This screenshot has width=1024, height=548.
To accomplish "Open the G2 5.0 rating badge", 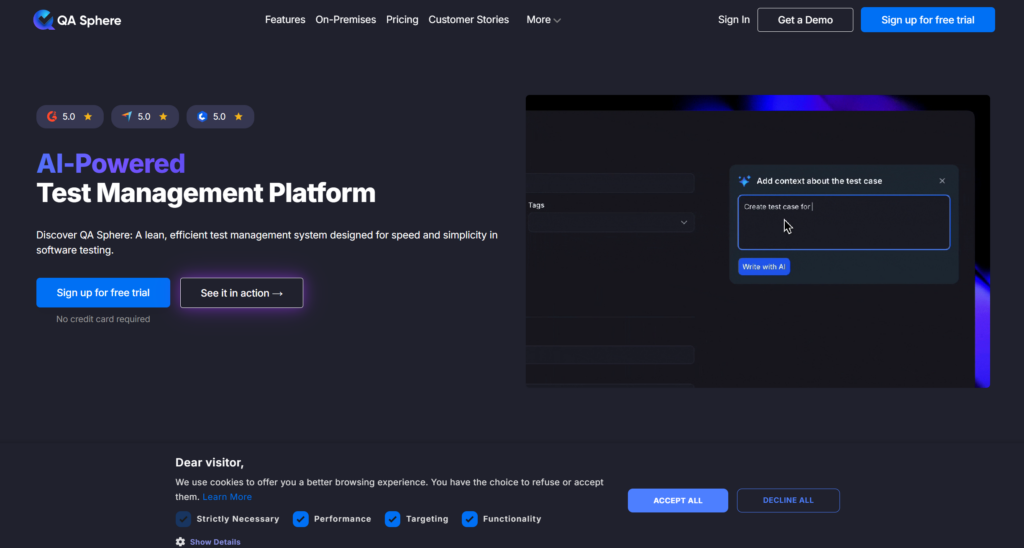I will pyautogui.click(x=70, y=116).
